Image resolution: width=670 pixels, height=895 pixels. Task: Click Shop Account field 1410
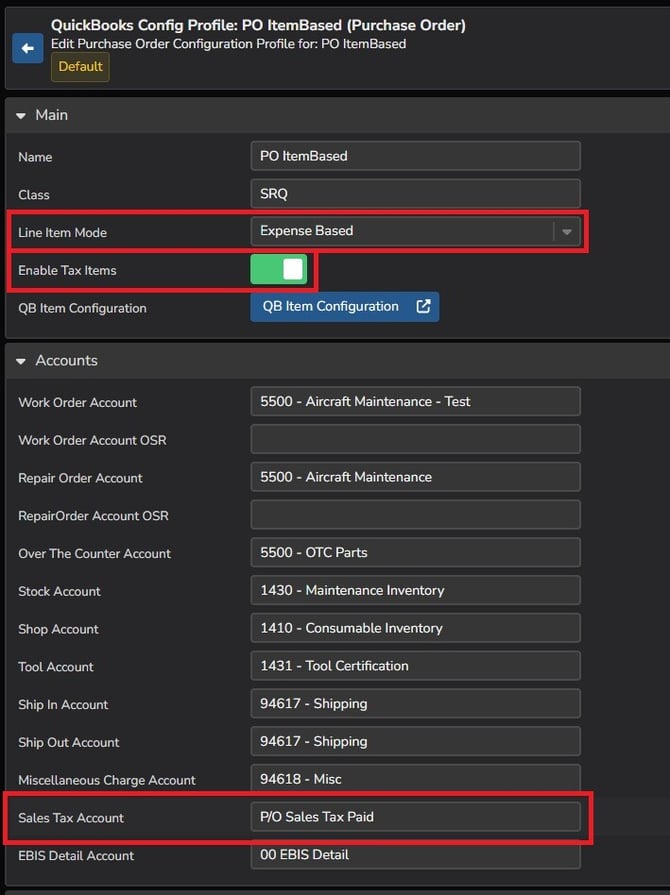point(415,628)
